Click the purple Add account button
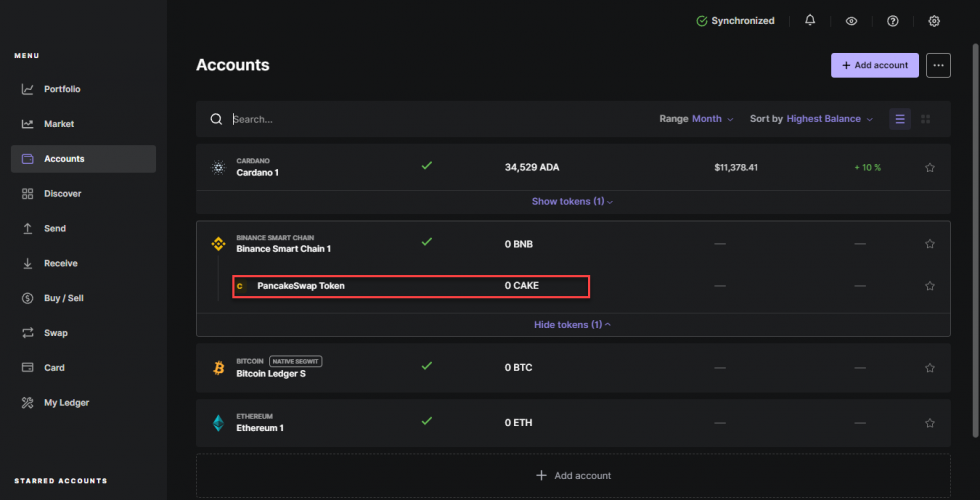This screenshot has width=980, height=500. (x=874, y=65)
